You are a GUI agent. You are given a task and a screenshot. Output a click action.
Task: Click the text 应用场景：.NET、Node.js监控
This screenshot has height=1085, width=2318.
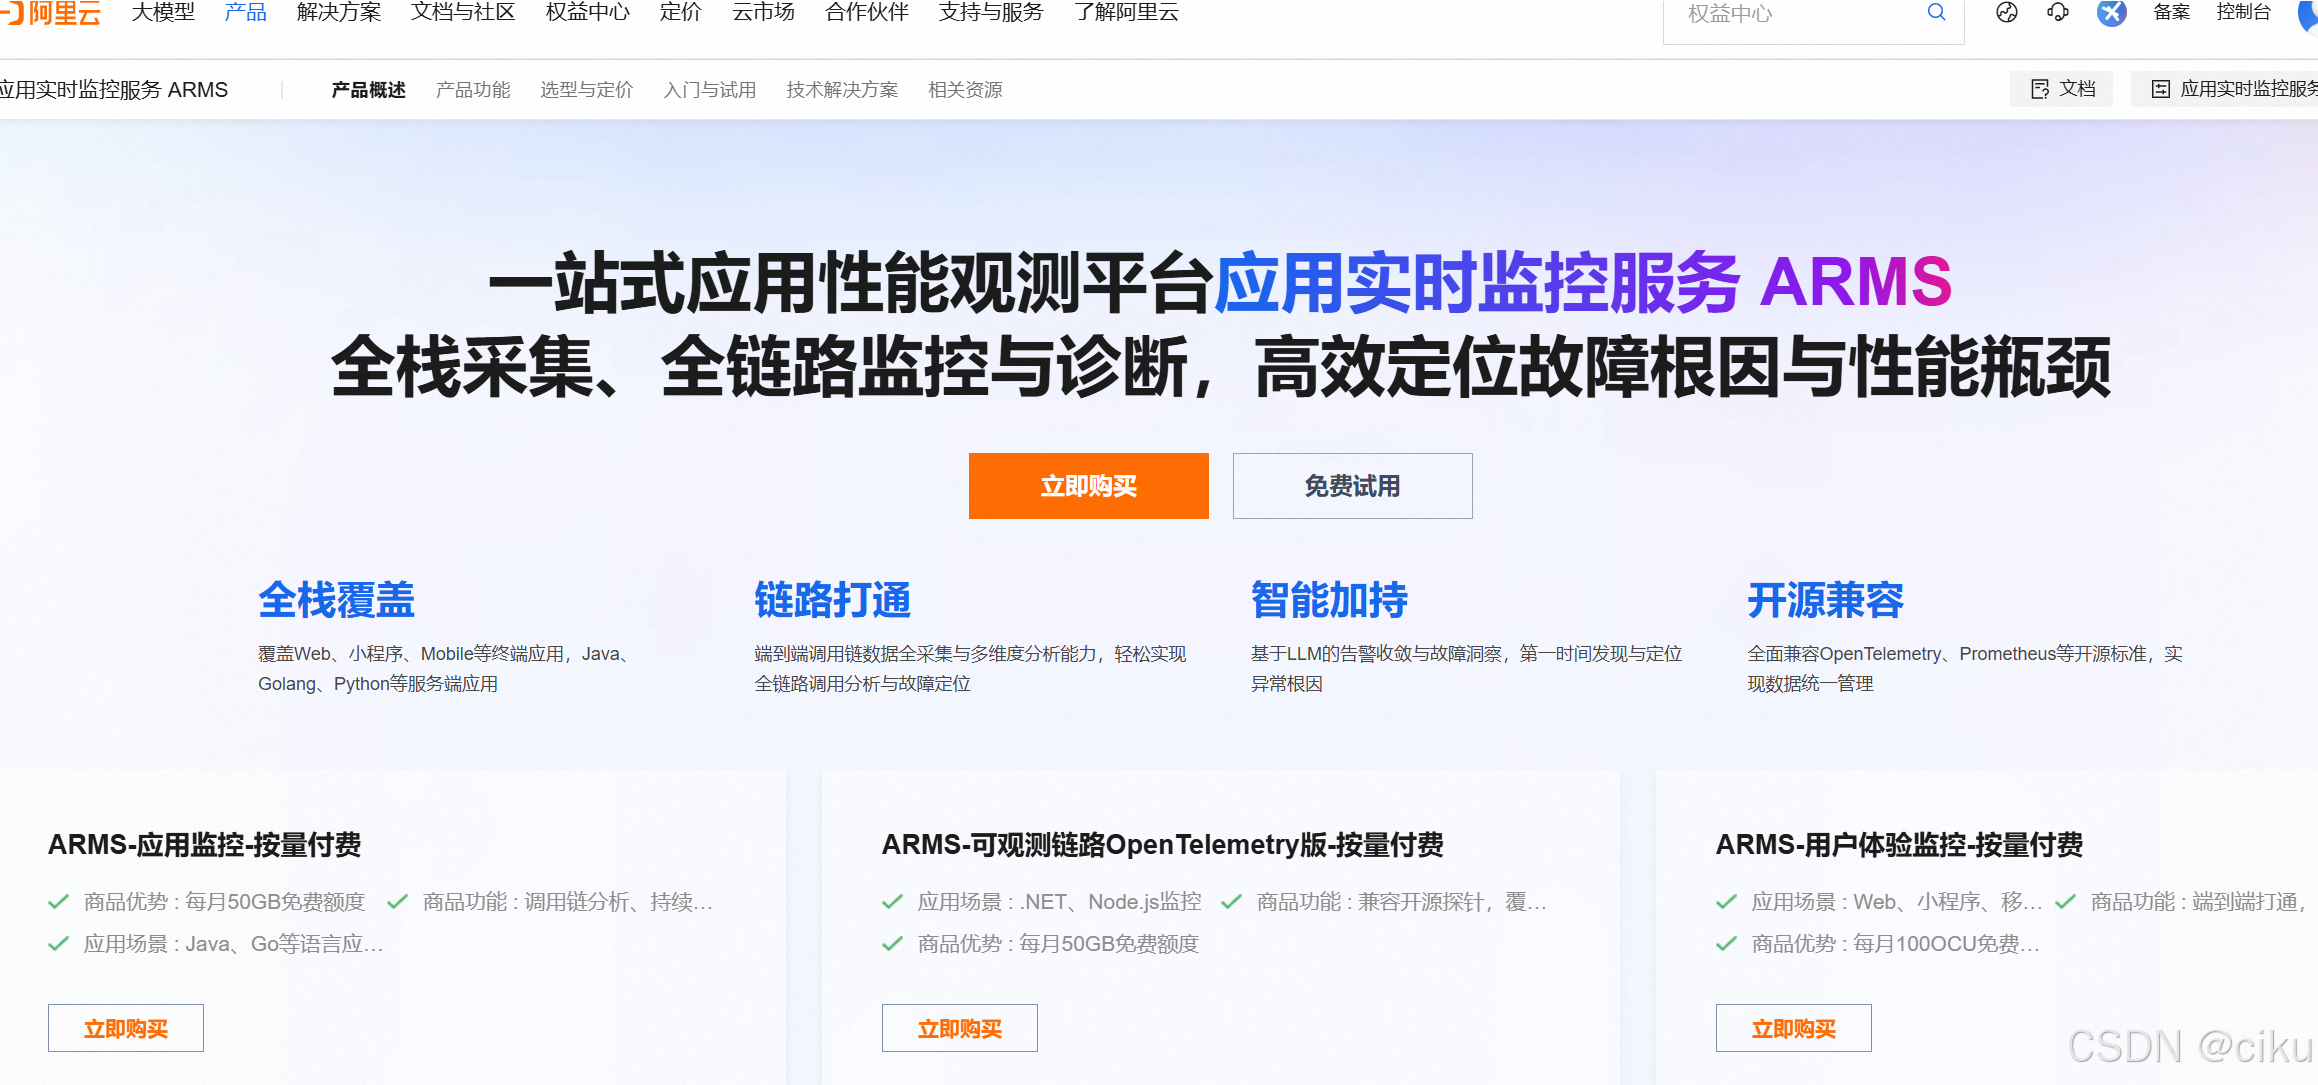[1059, 902]
